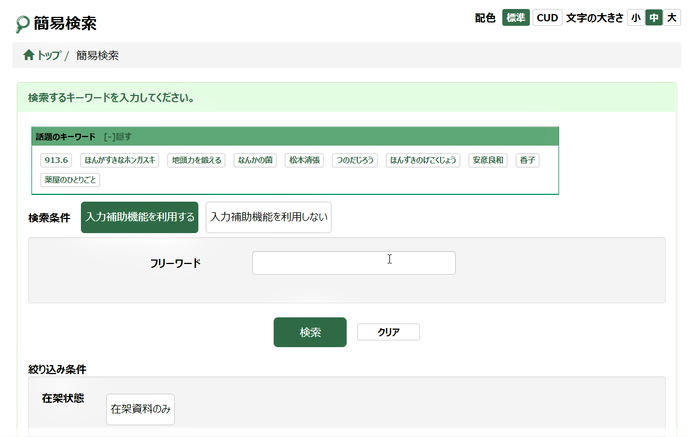The width and height of the screenshot is (690, 437).
Task: Click the magnifying glass icon beside 簡易検索
Action: pyautogui.click(x=22, y=24)
